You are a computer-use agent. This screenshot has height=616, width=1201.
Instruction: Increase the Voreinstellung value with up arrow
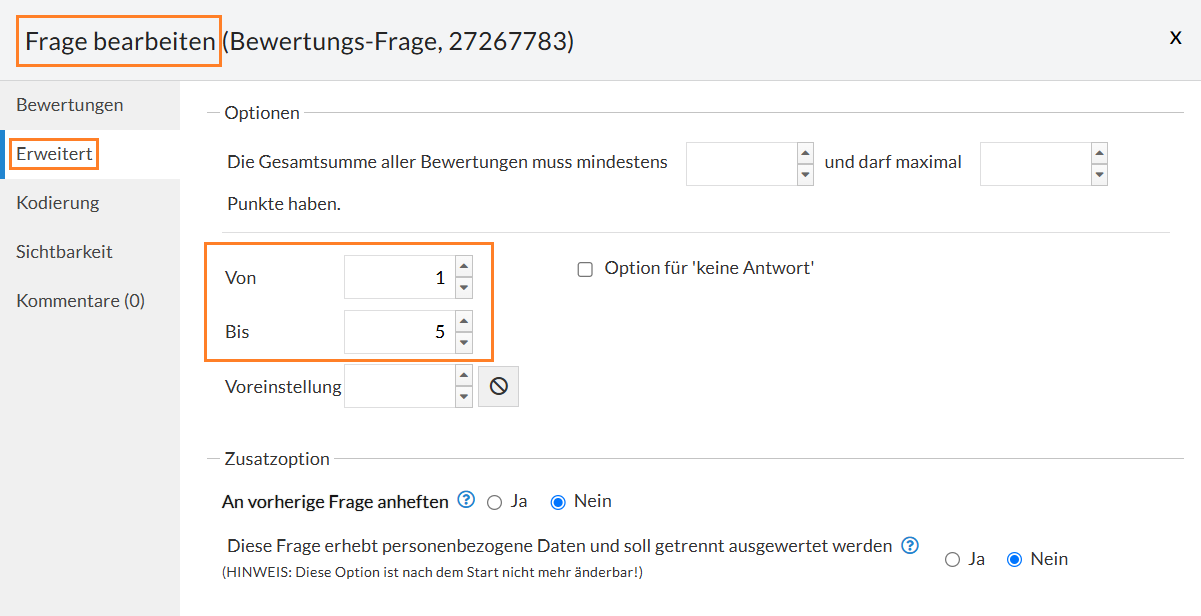click(x=464, y=375)
